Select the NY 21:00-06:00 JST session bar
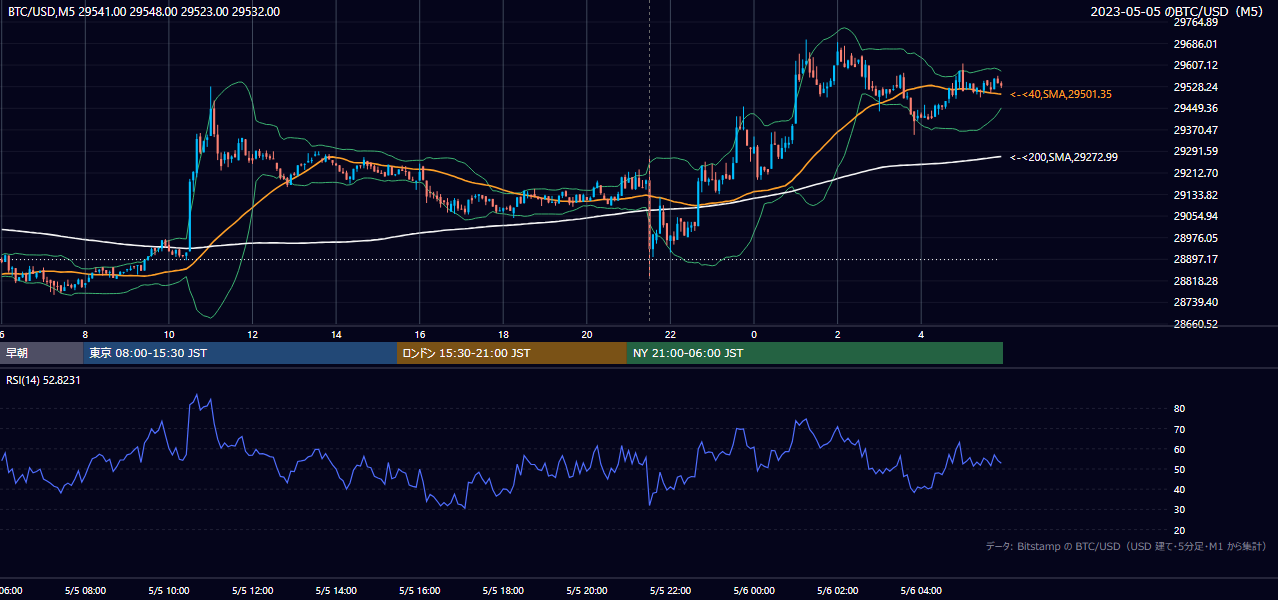Image resolution: width=1278 pixels, height=600 pixels. pos(815,353)
